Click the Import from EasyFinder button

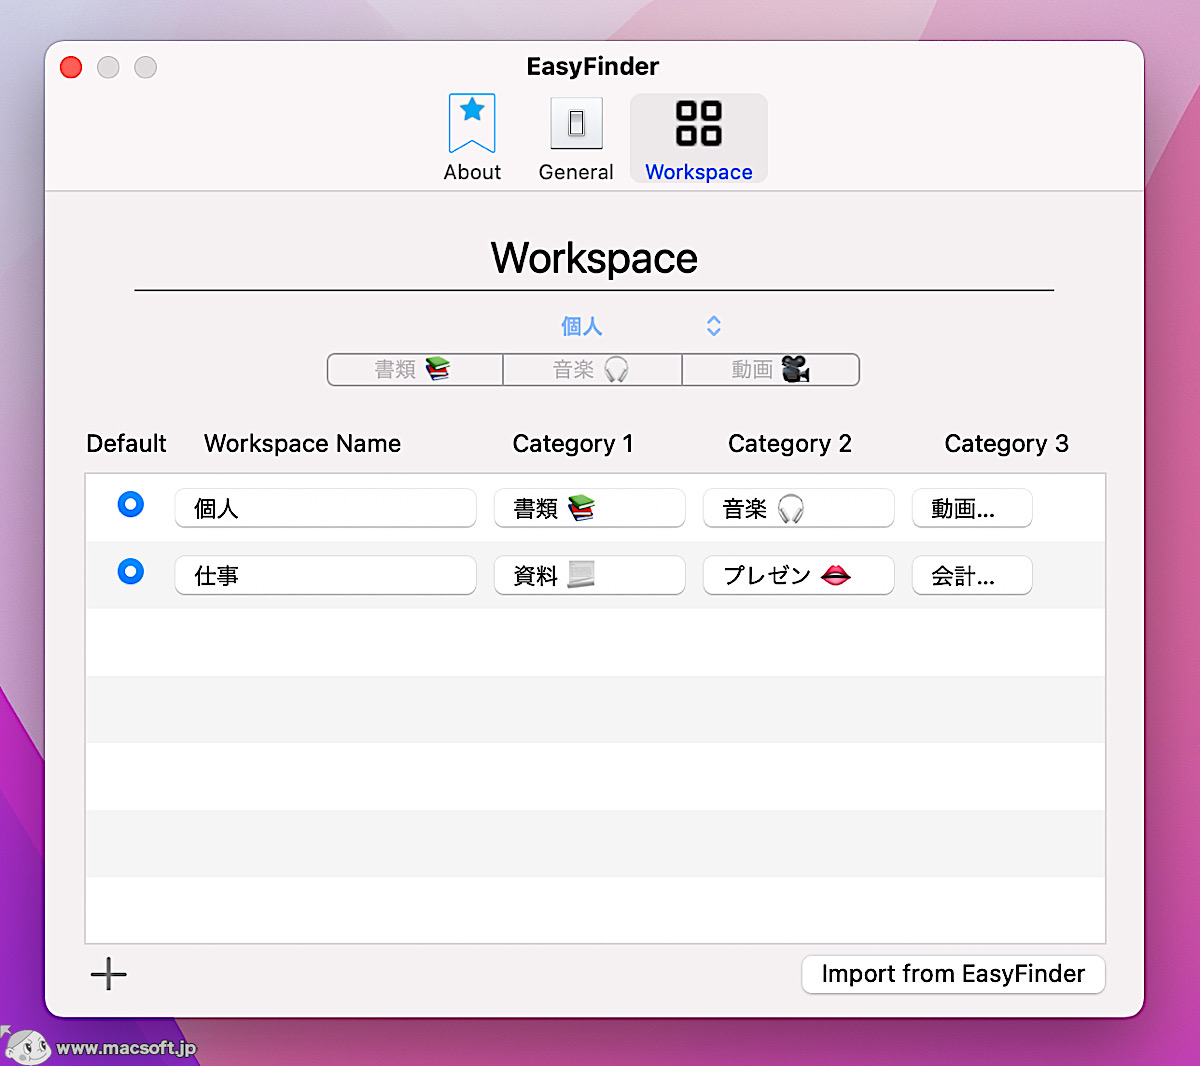tap(952, 974)
